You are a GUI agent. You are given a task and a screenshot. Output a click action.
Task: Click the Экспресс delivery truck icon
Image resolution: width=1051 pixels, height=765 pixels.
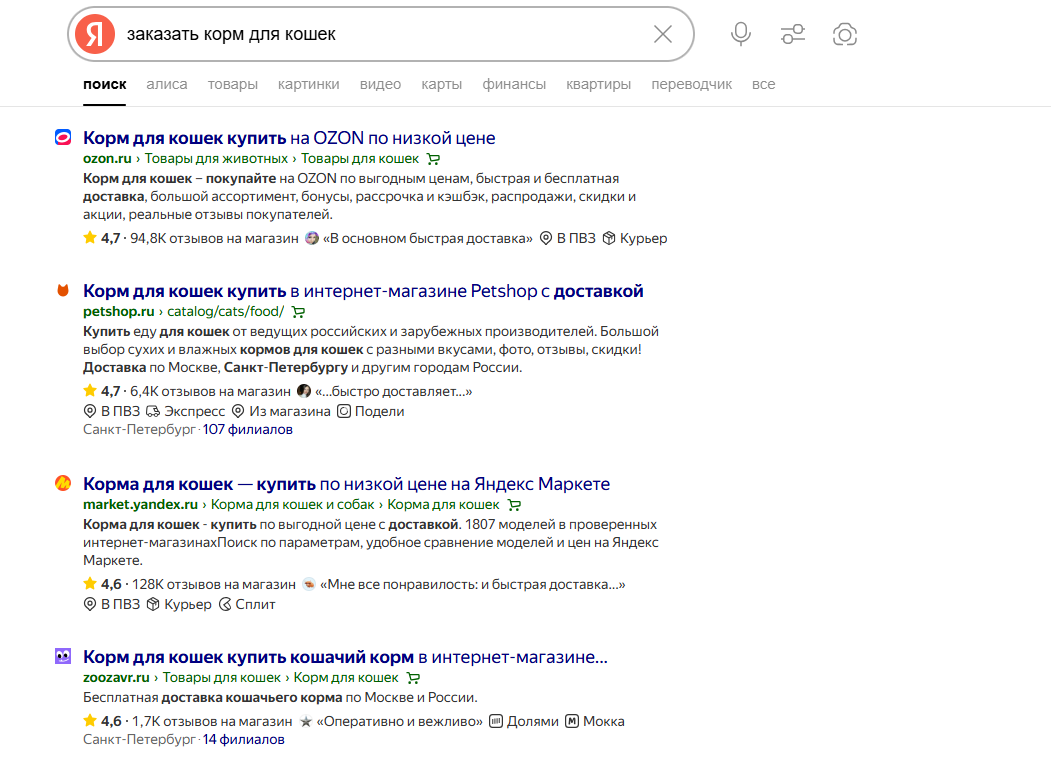(x=153, y=411)
